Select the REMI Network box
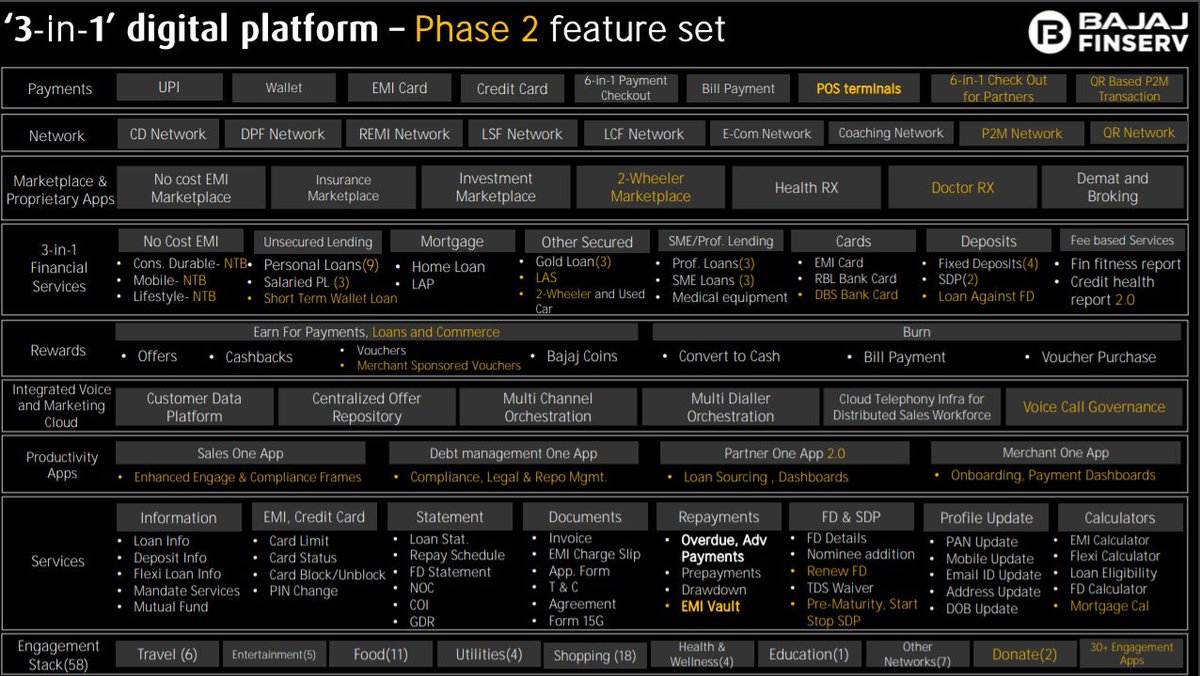The image size is (1200, 676). [x=404, y=133]
